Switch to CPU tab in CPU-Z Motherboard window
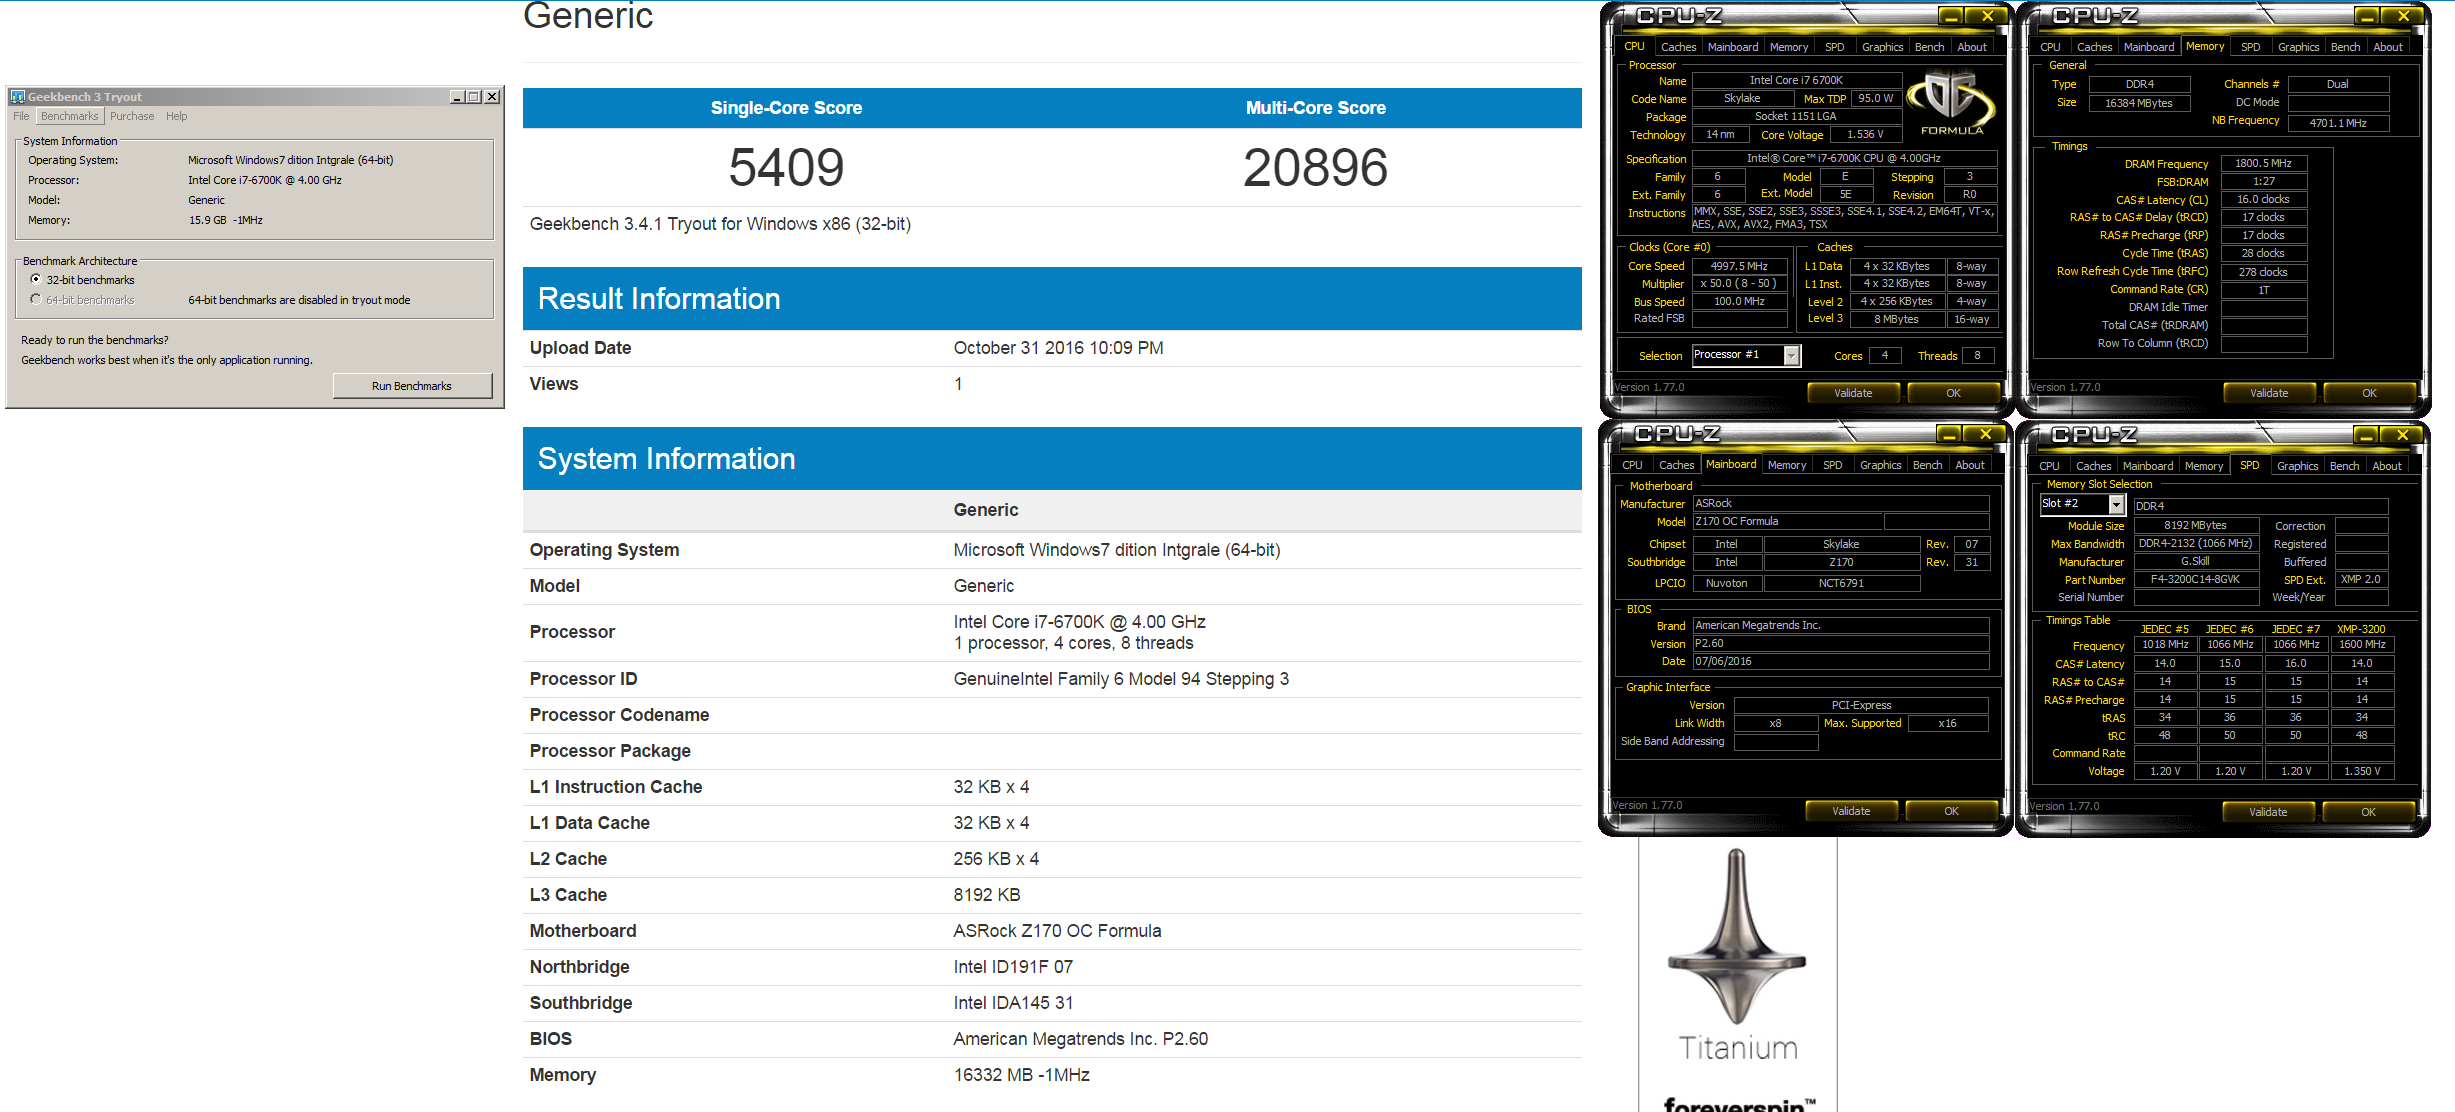The height and width of the screenshot is (1112, 2455). click(x=1632, y=465)
